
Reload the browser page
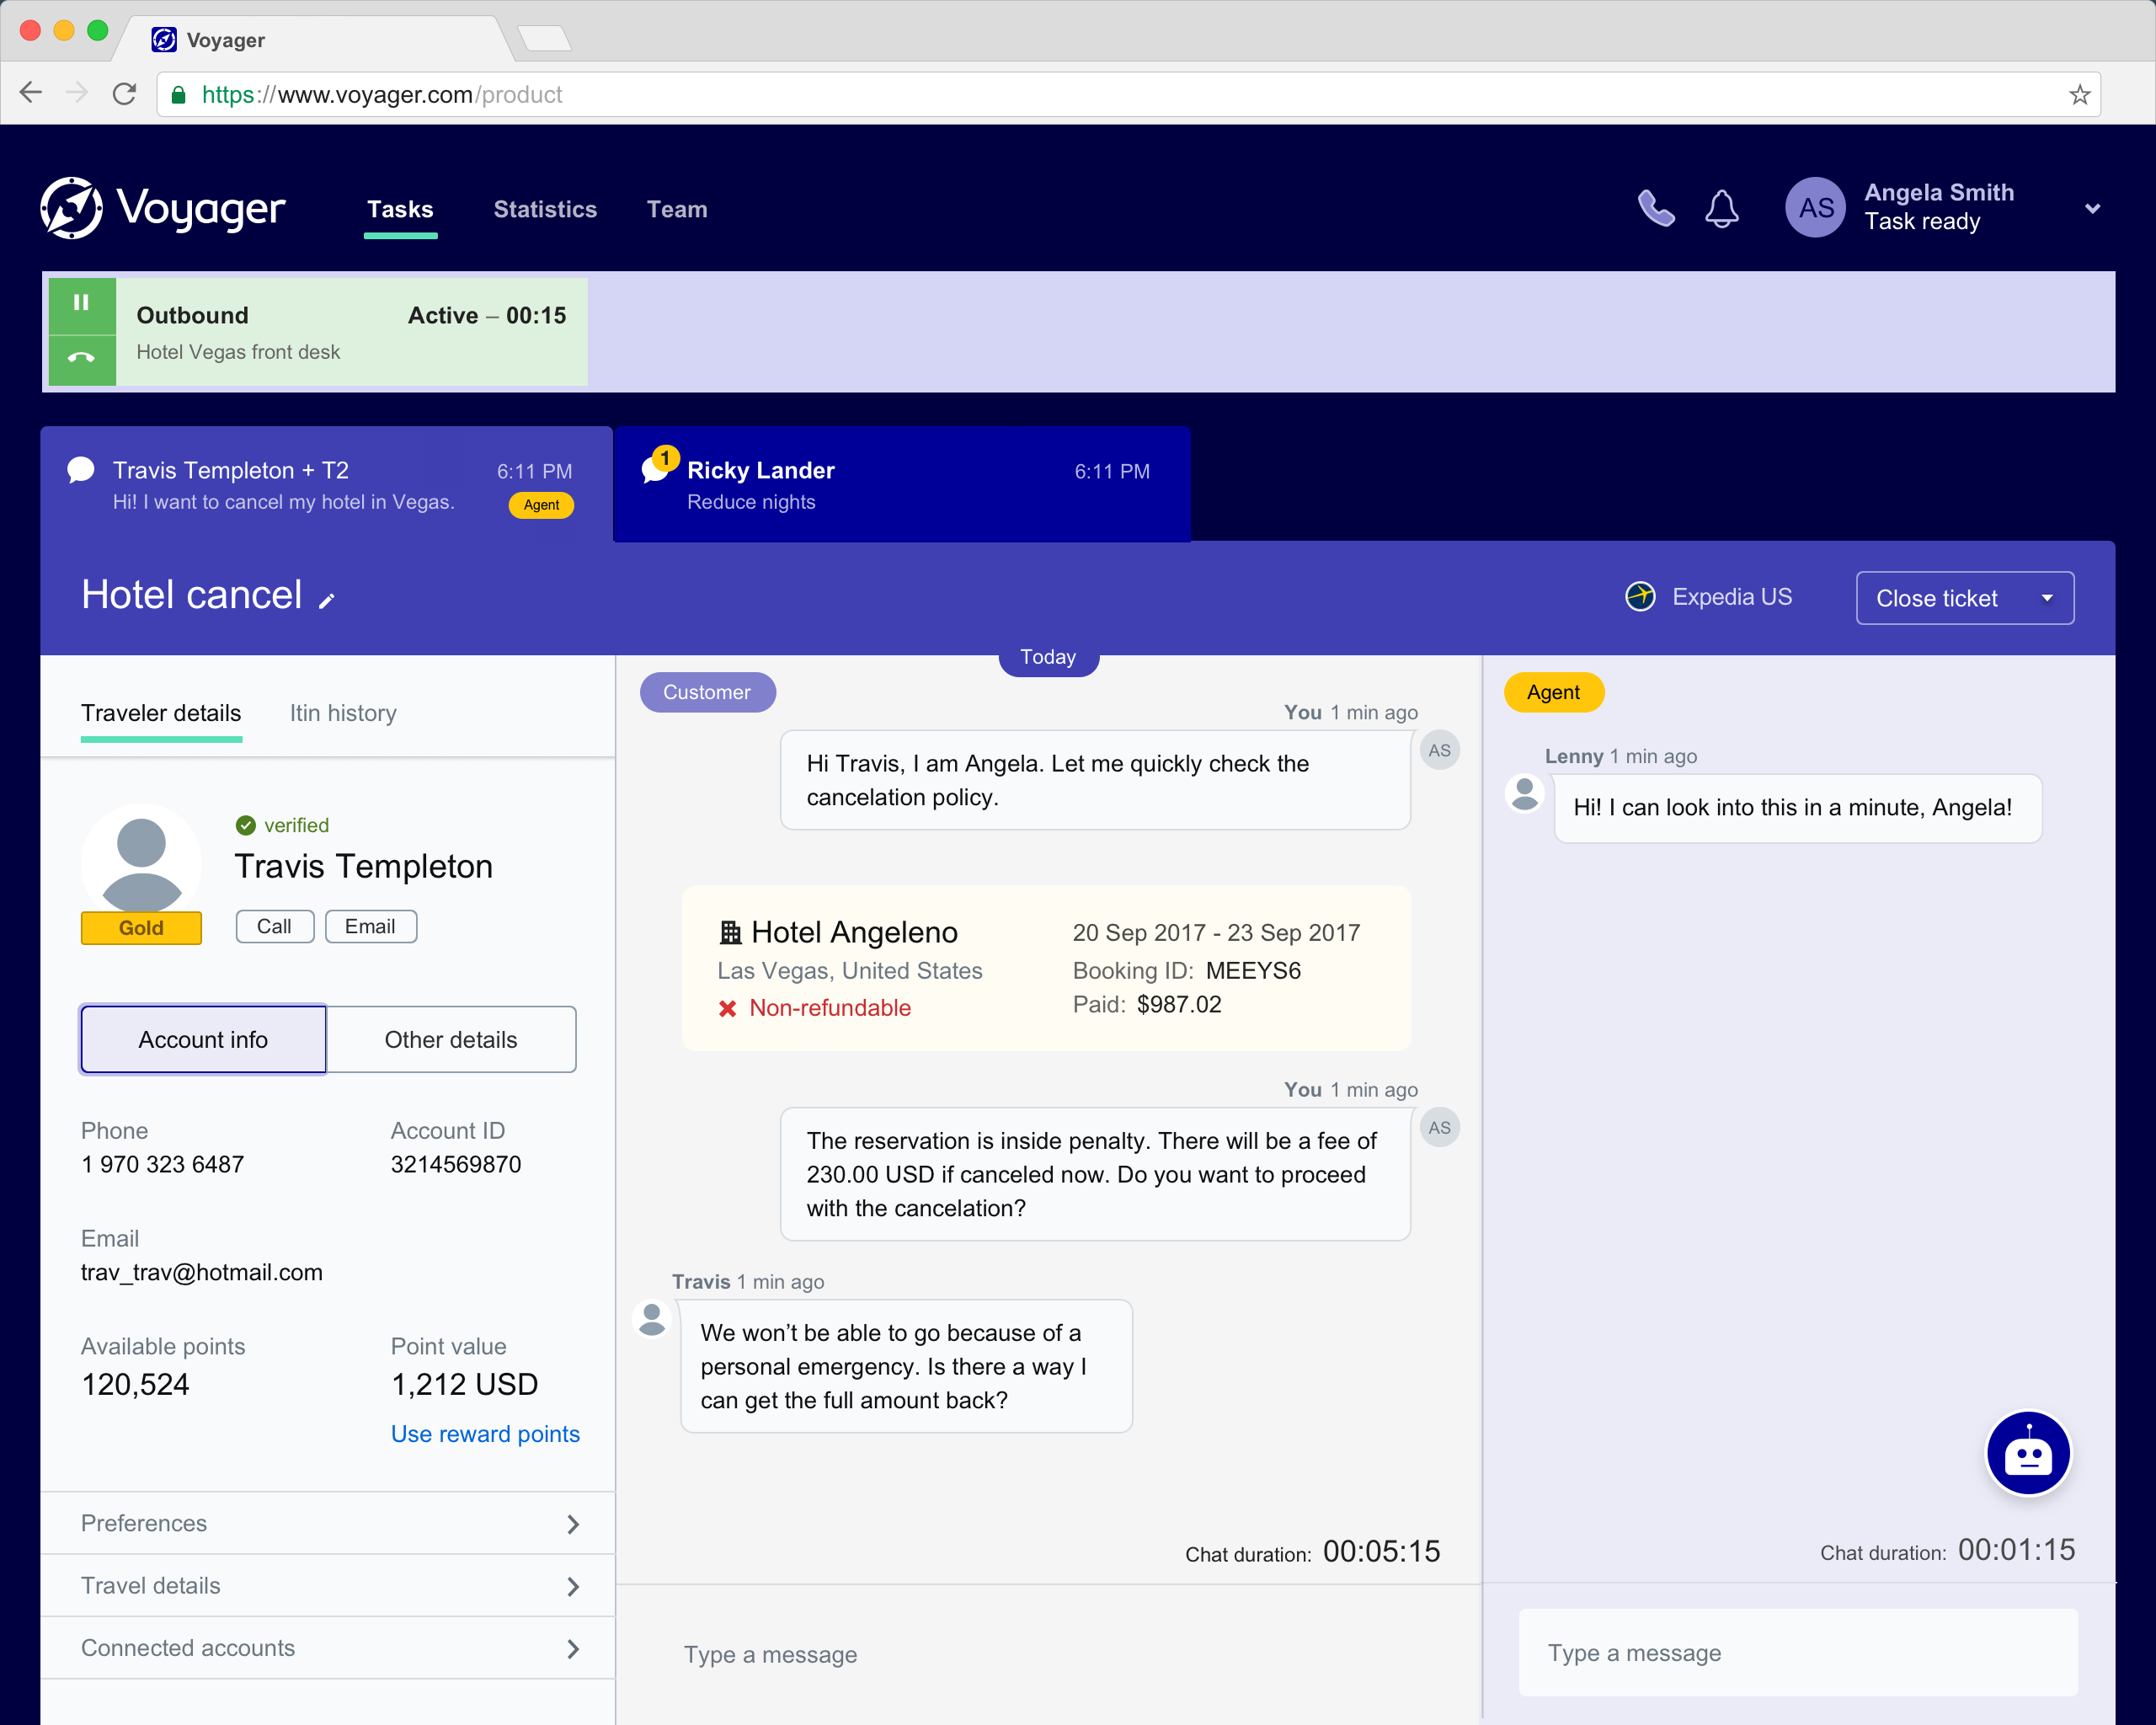[125, 95]
